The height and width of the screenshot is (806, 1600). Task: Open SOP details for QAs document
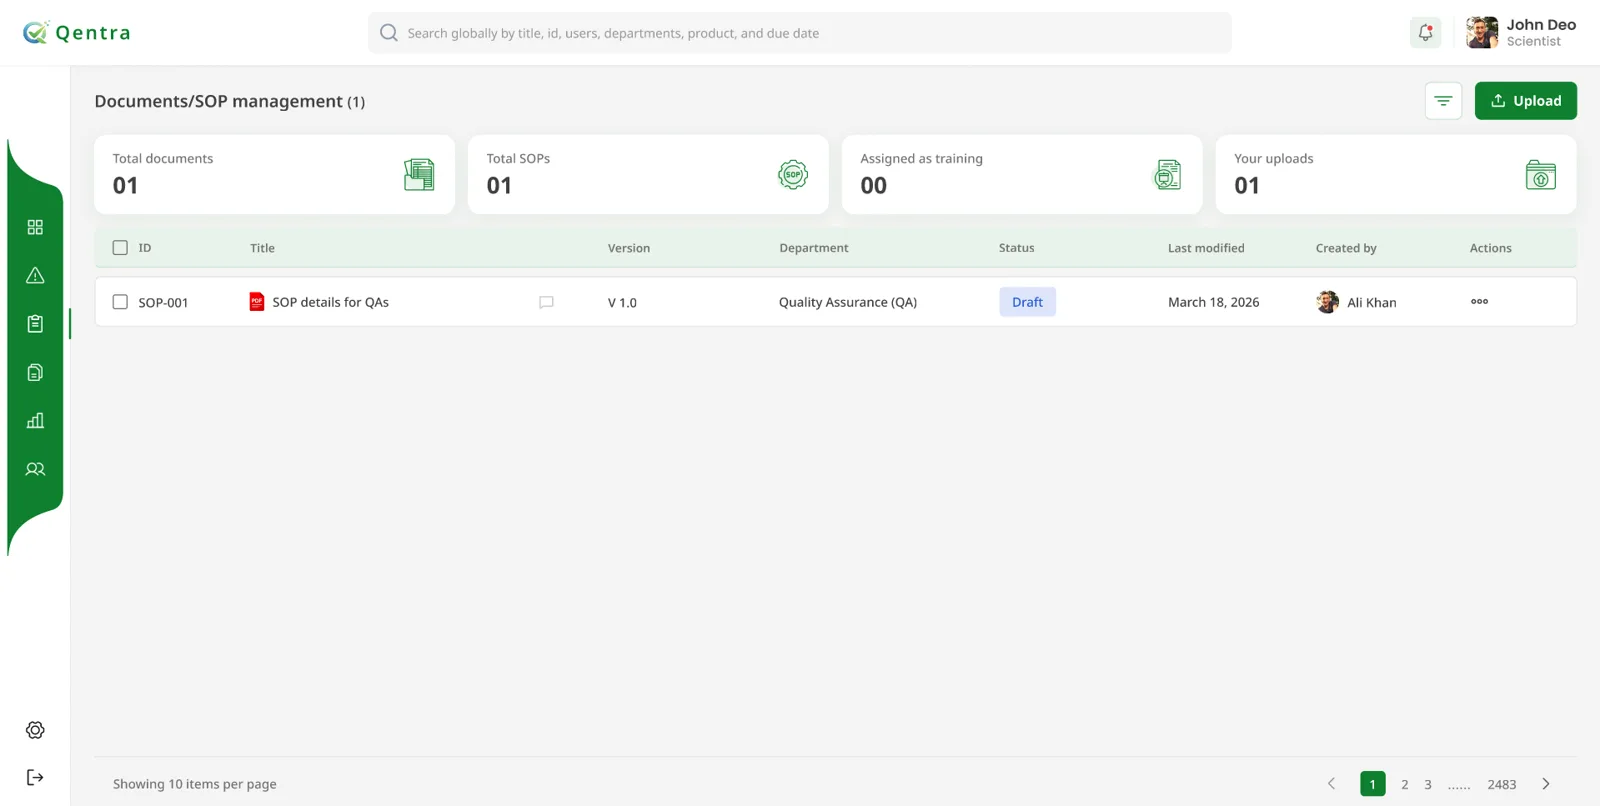click(331, 302)
